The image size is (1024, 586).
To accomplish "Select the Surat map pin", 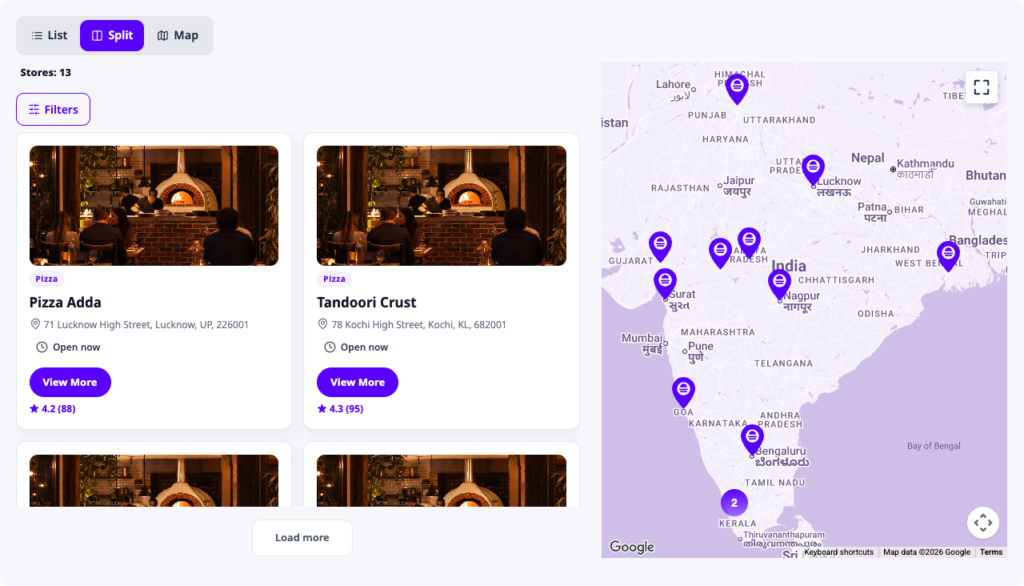I will [665, 284].
